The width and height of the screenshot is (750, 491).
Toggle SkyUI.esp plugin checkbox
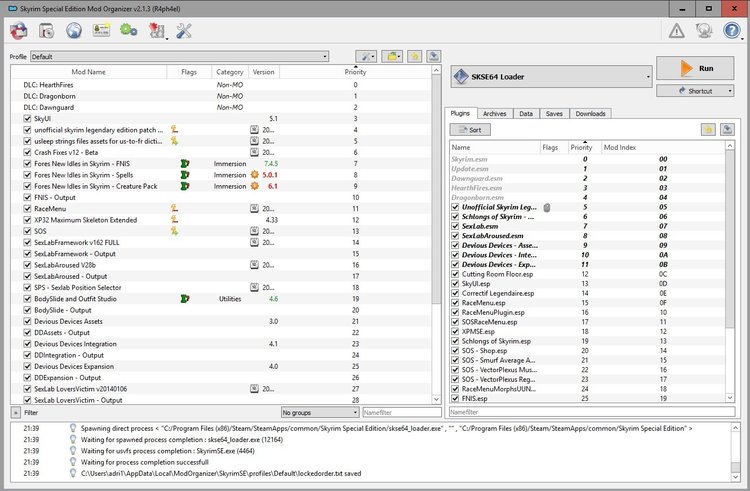pos(455,284)
